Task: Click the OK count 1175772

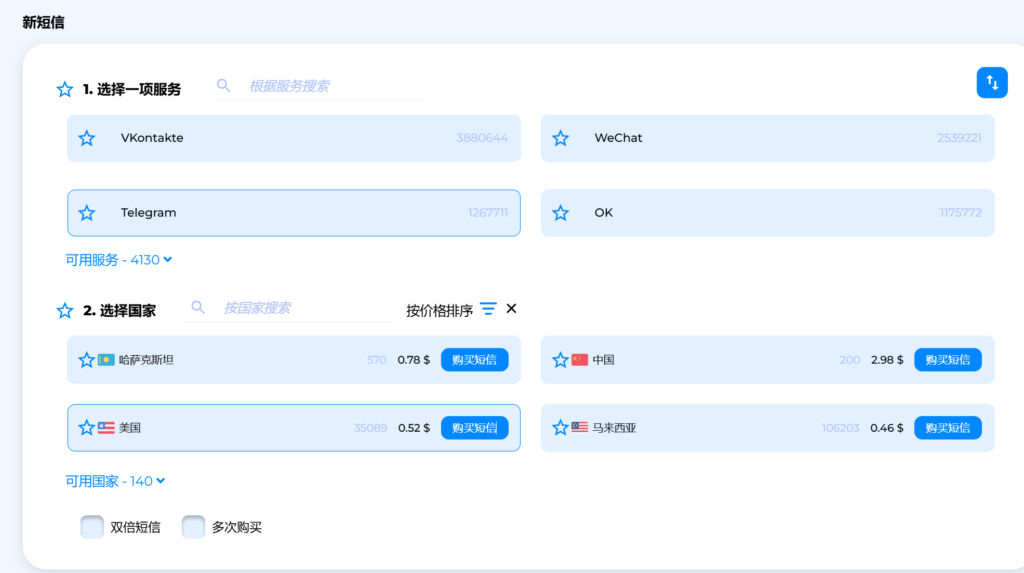Action: click(x=961, y=213)
